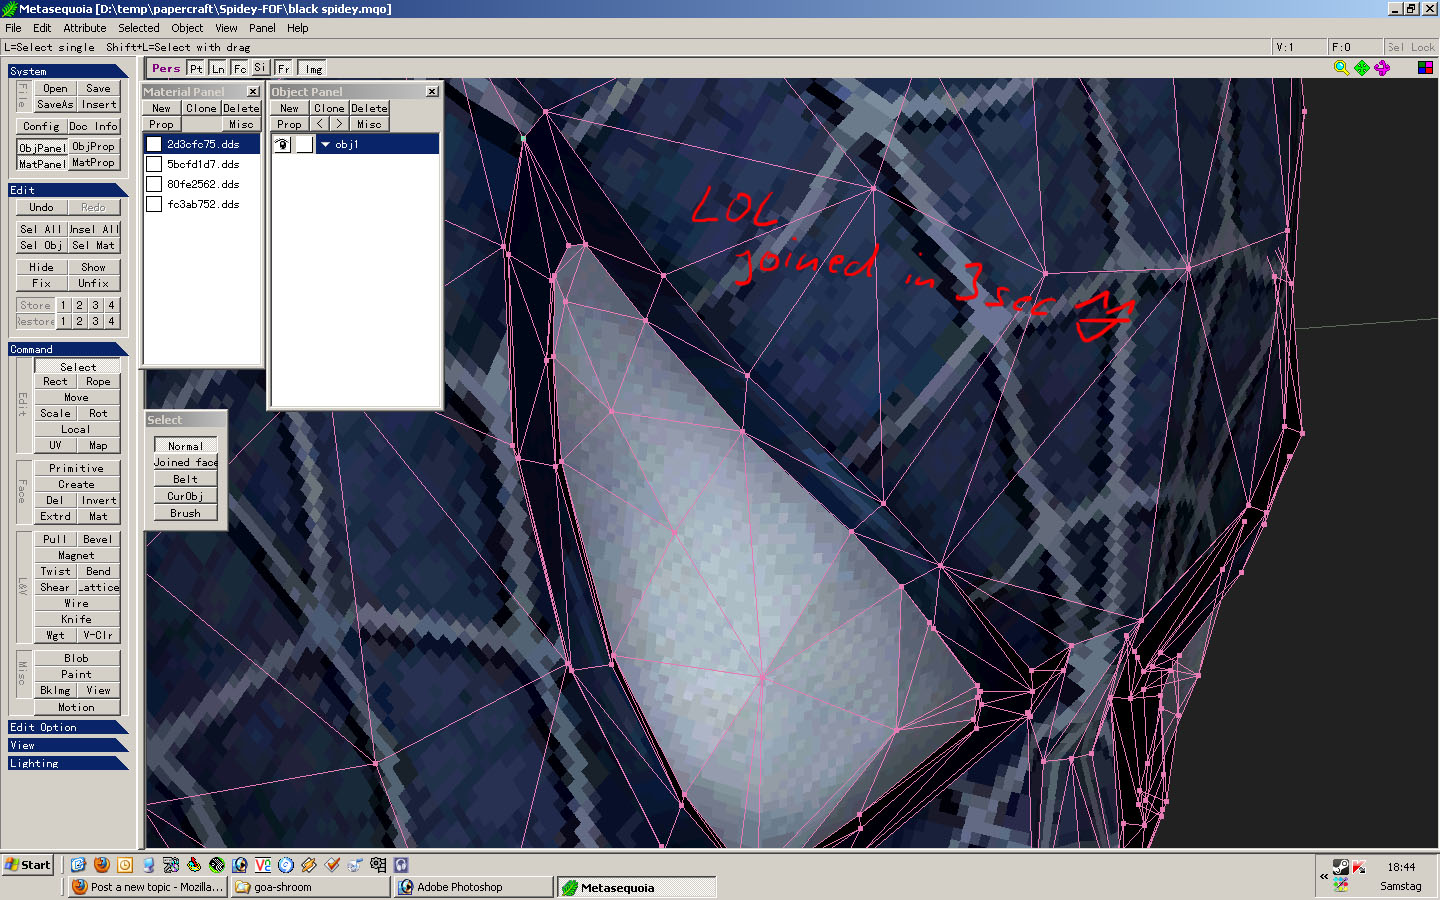This screenshot has height=900, width=1440.
Task: Click the Start button
Action: [x=28, y=865]
